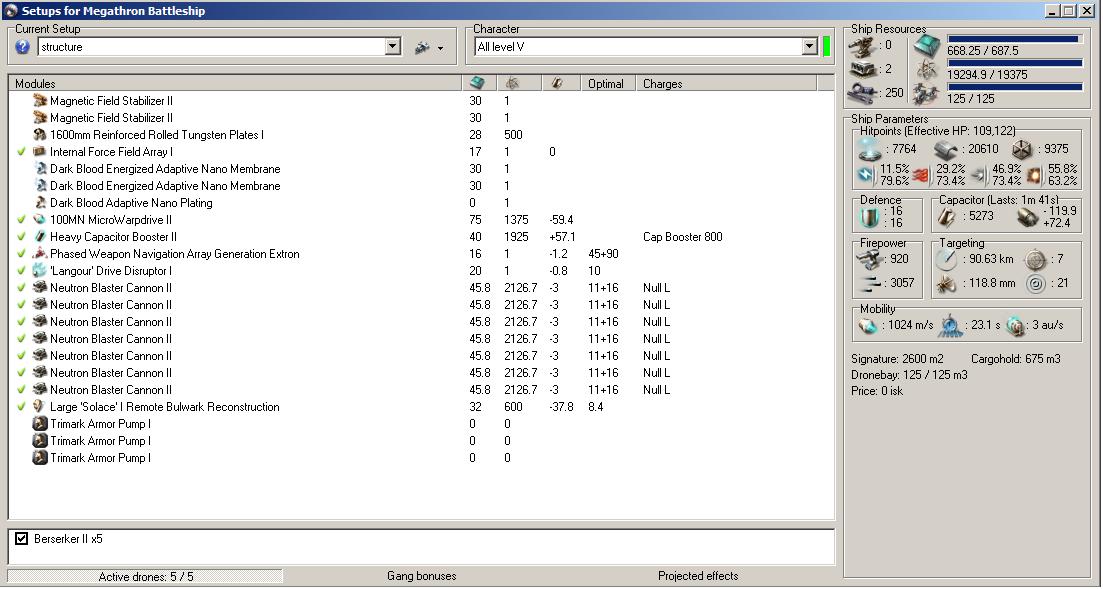Open the Projected effects tab

point(698,576)
